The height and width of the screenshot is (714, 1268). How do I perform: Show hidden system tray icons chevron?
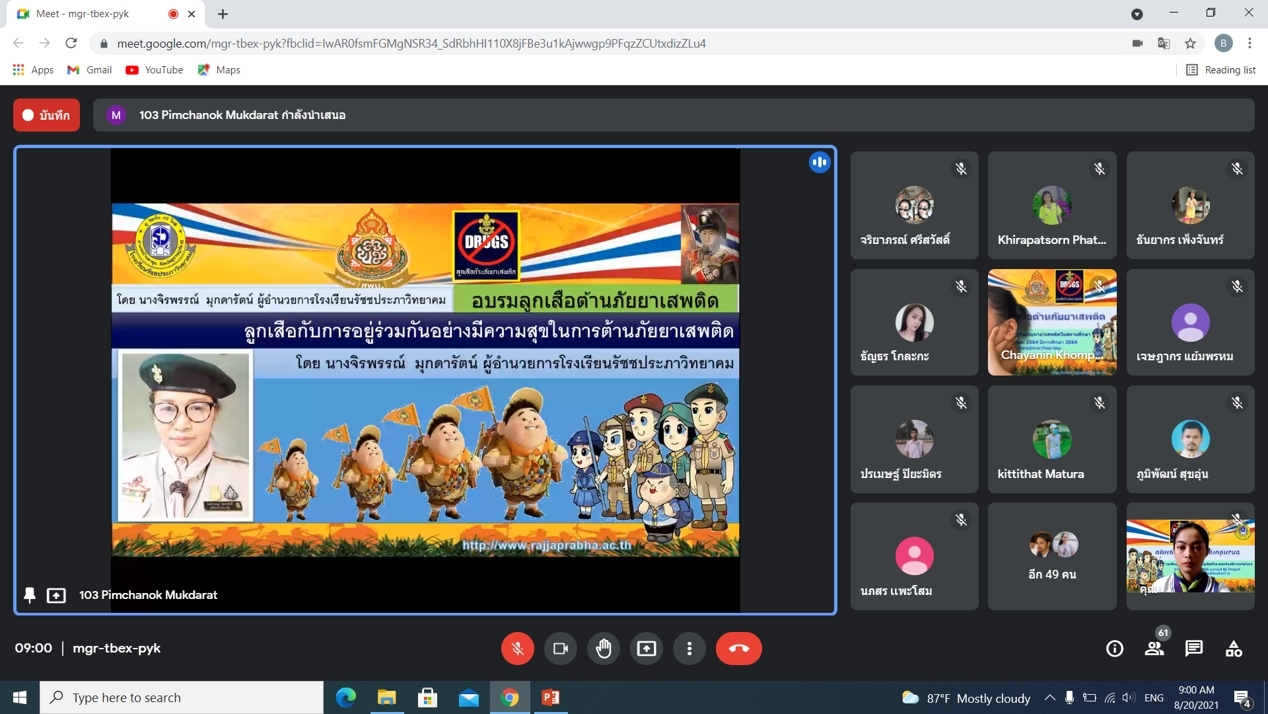click(x=1049, y=697)
